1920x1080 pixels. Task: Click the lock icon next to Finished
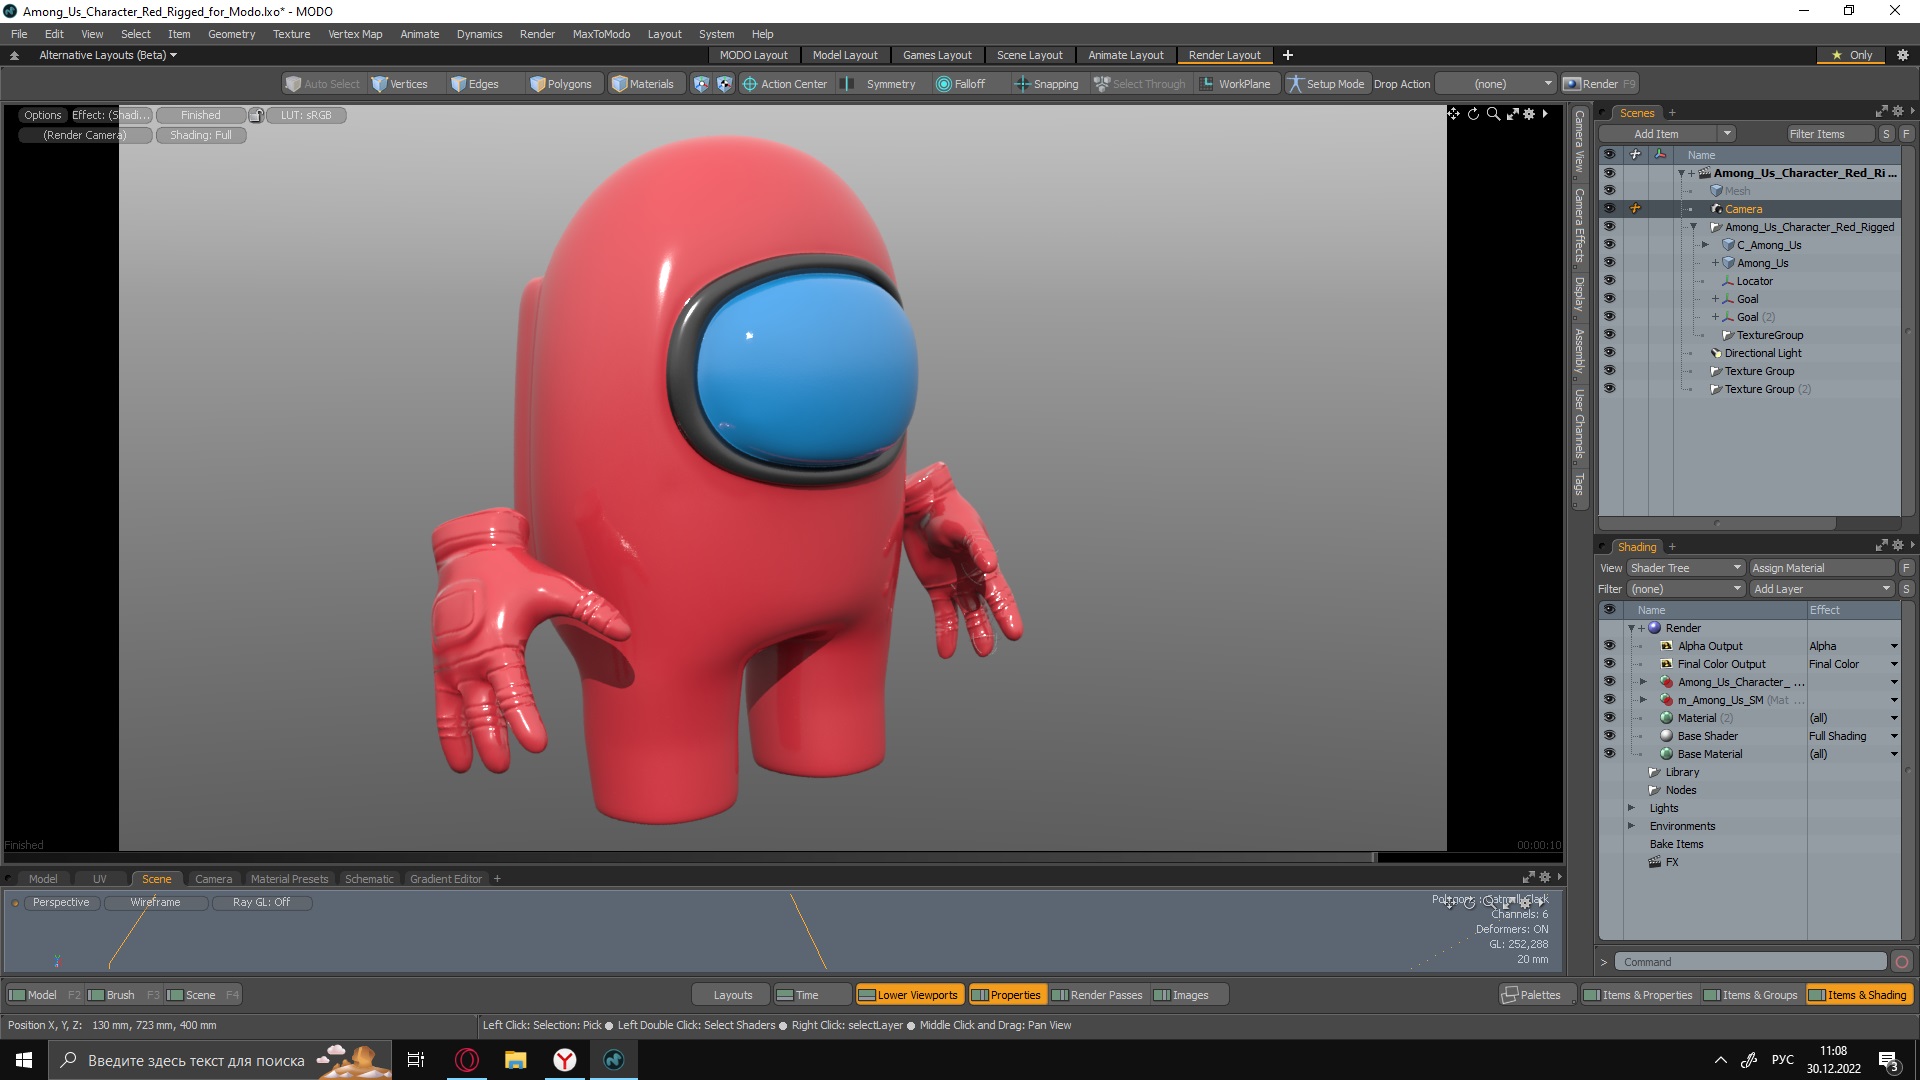click(256, 115)
